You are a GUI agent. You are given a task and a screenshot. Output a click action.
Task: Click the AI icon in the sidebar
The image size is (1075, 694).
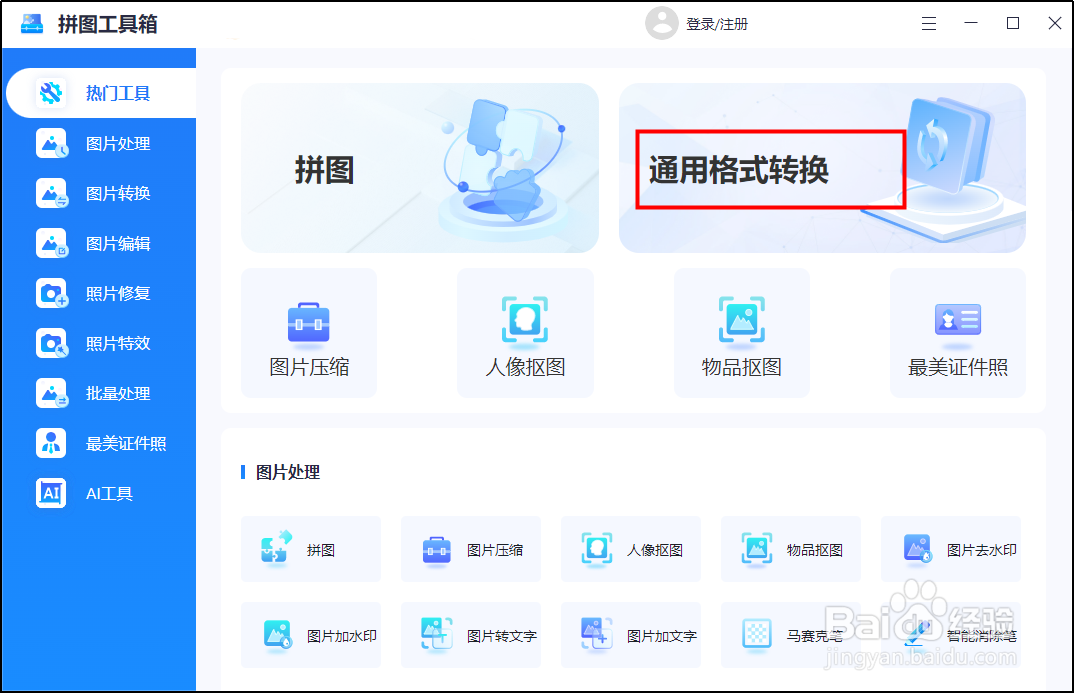[51, 493]
